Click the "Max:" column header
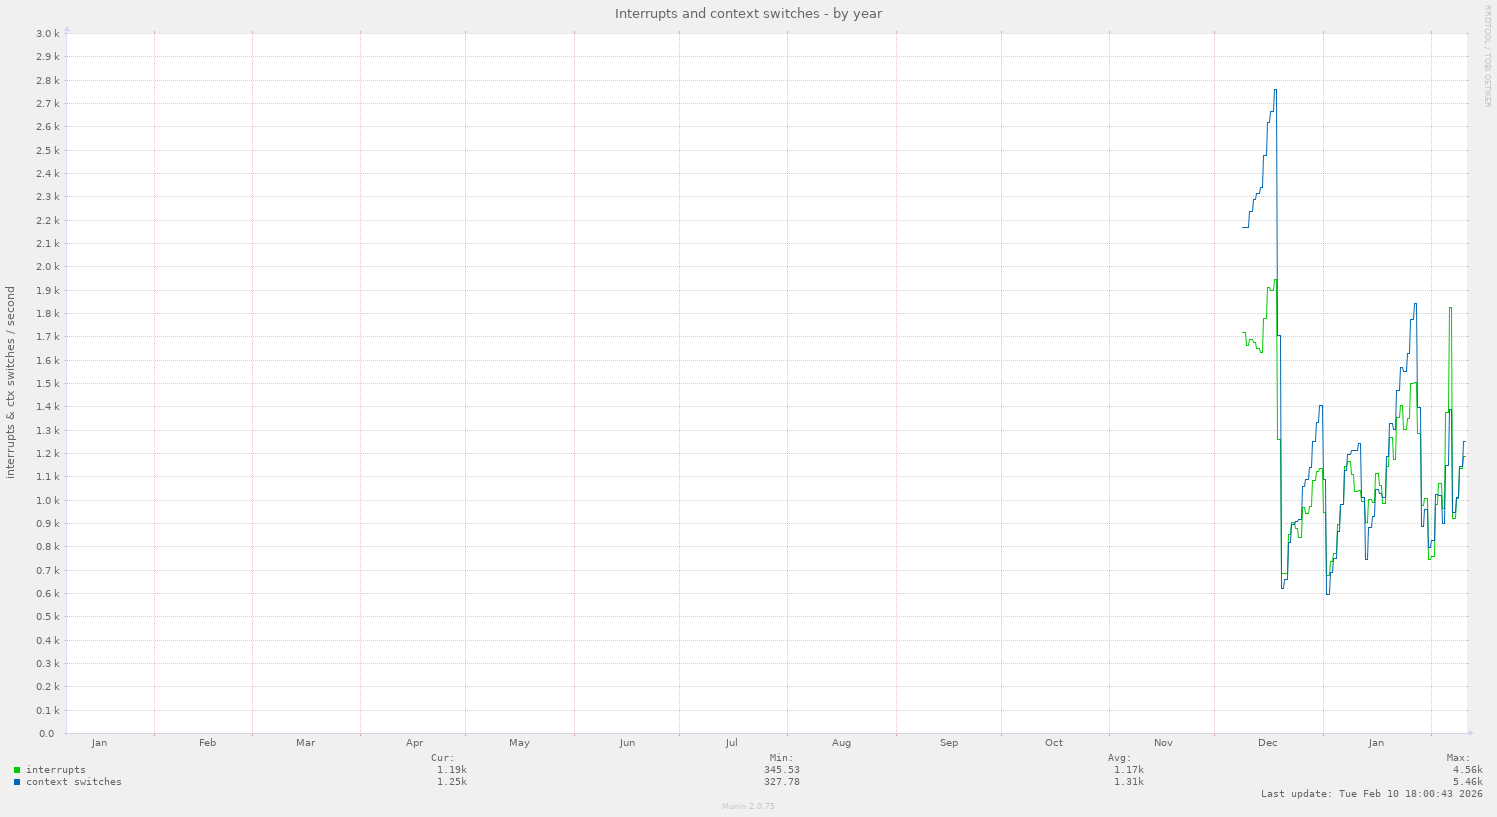This screenshot has height=817, width=1497. [1458, 758]
